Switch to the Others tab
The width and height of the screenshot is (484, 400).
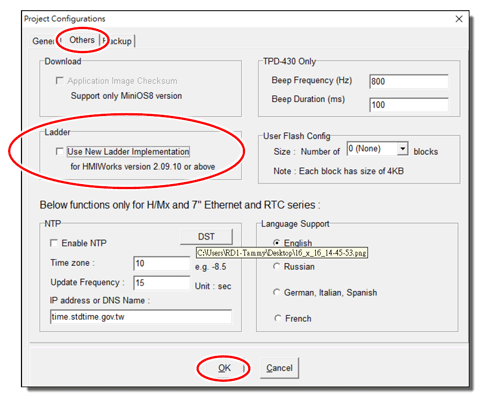point(82,40)
